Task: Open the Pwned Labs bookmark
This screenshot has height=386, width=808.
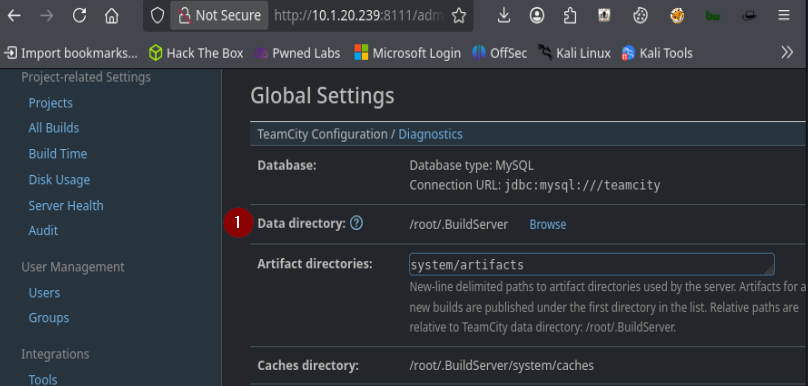Action: point(297,53)
